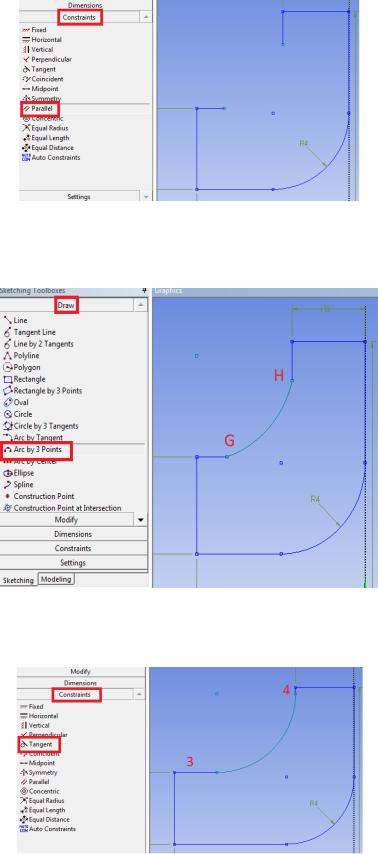Select Tangent constraint in bottom panel
Image resolution: width=378 pixels, height=854 pixels.
pos(36,744)
